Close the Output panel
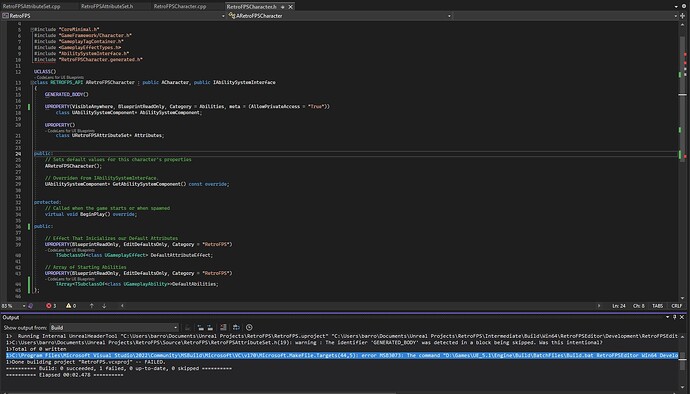 (682, 317)
